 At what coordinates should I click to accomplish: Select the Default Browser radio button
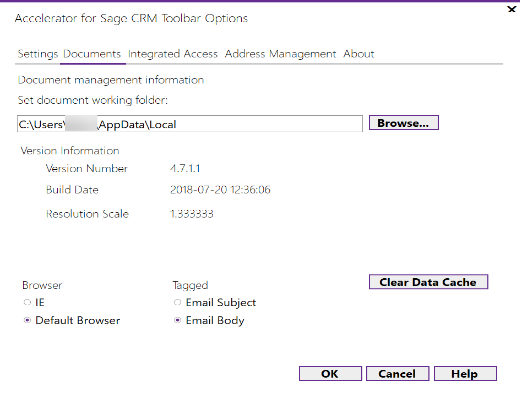(27, 320)
